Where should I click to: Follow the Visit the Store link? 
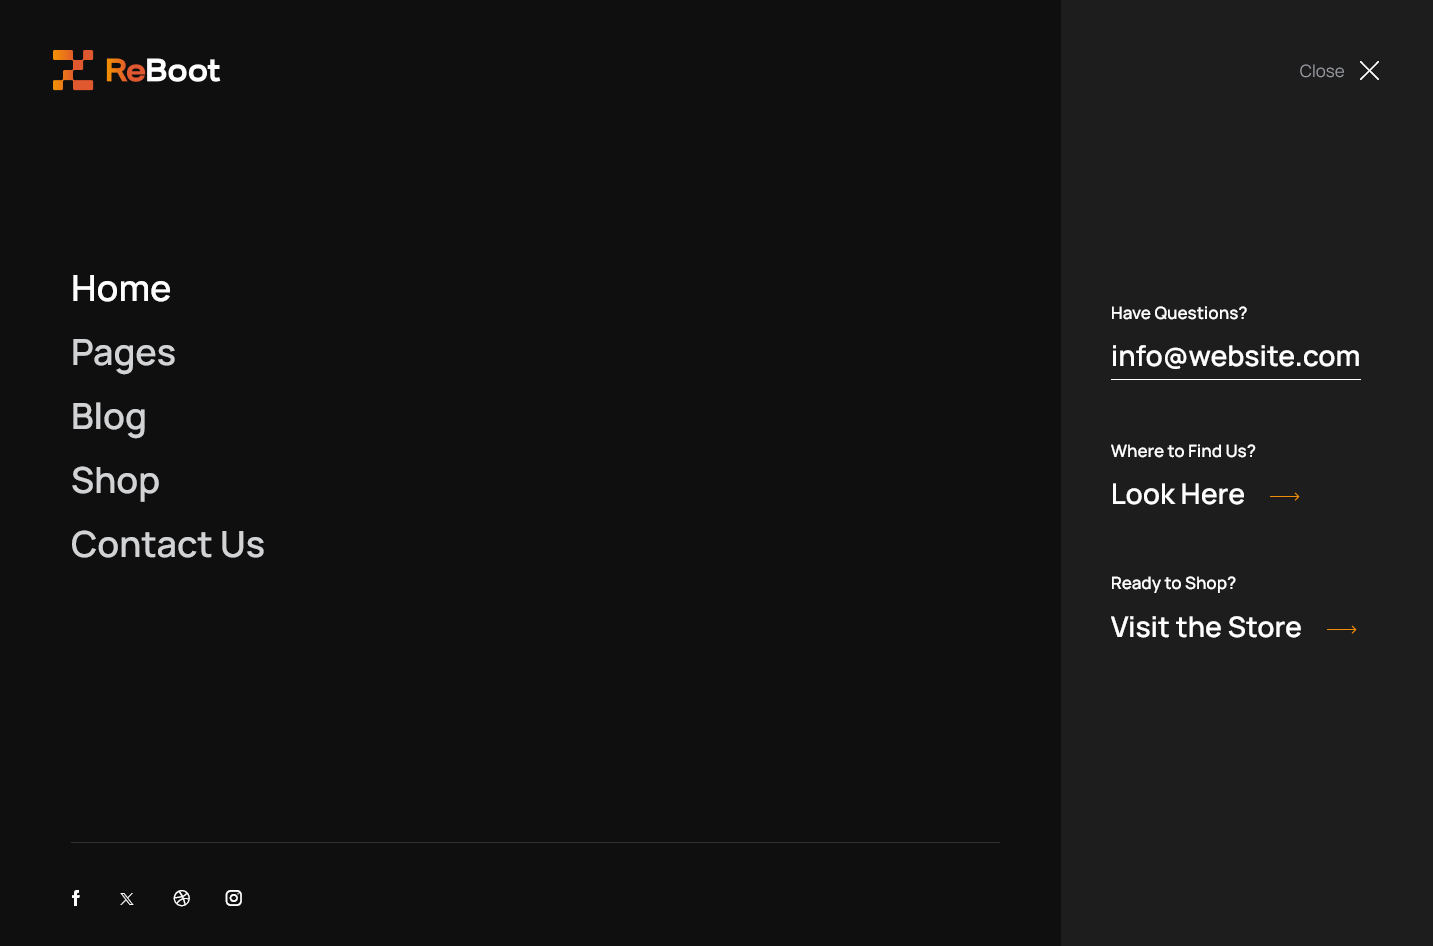click(1206, 627)
